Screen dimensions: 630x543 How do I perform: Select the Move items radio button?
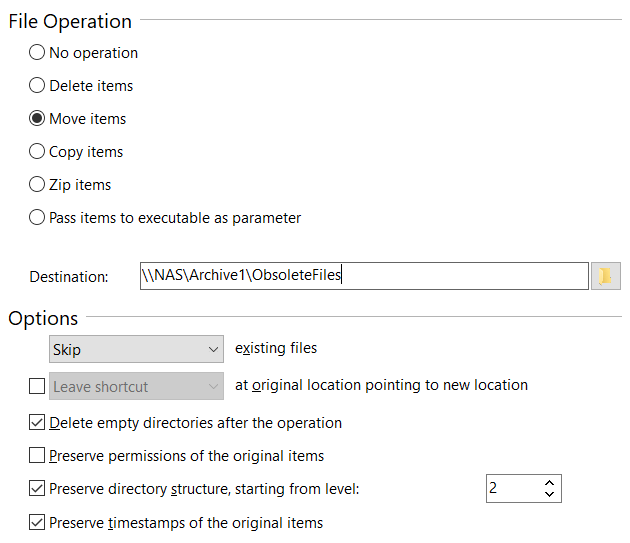point(37,119)
